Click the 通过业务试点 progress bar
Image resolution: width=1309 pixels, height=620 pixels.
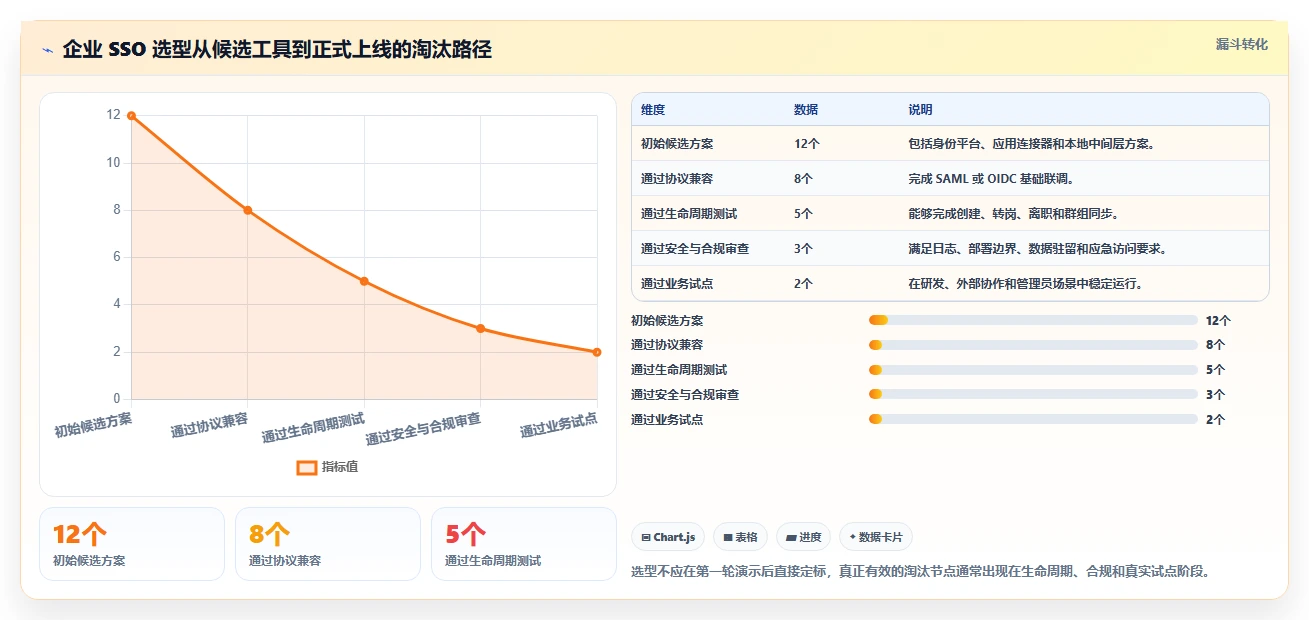tap(1033, 419)
